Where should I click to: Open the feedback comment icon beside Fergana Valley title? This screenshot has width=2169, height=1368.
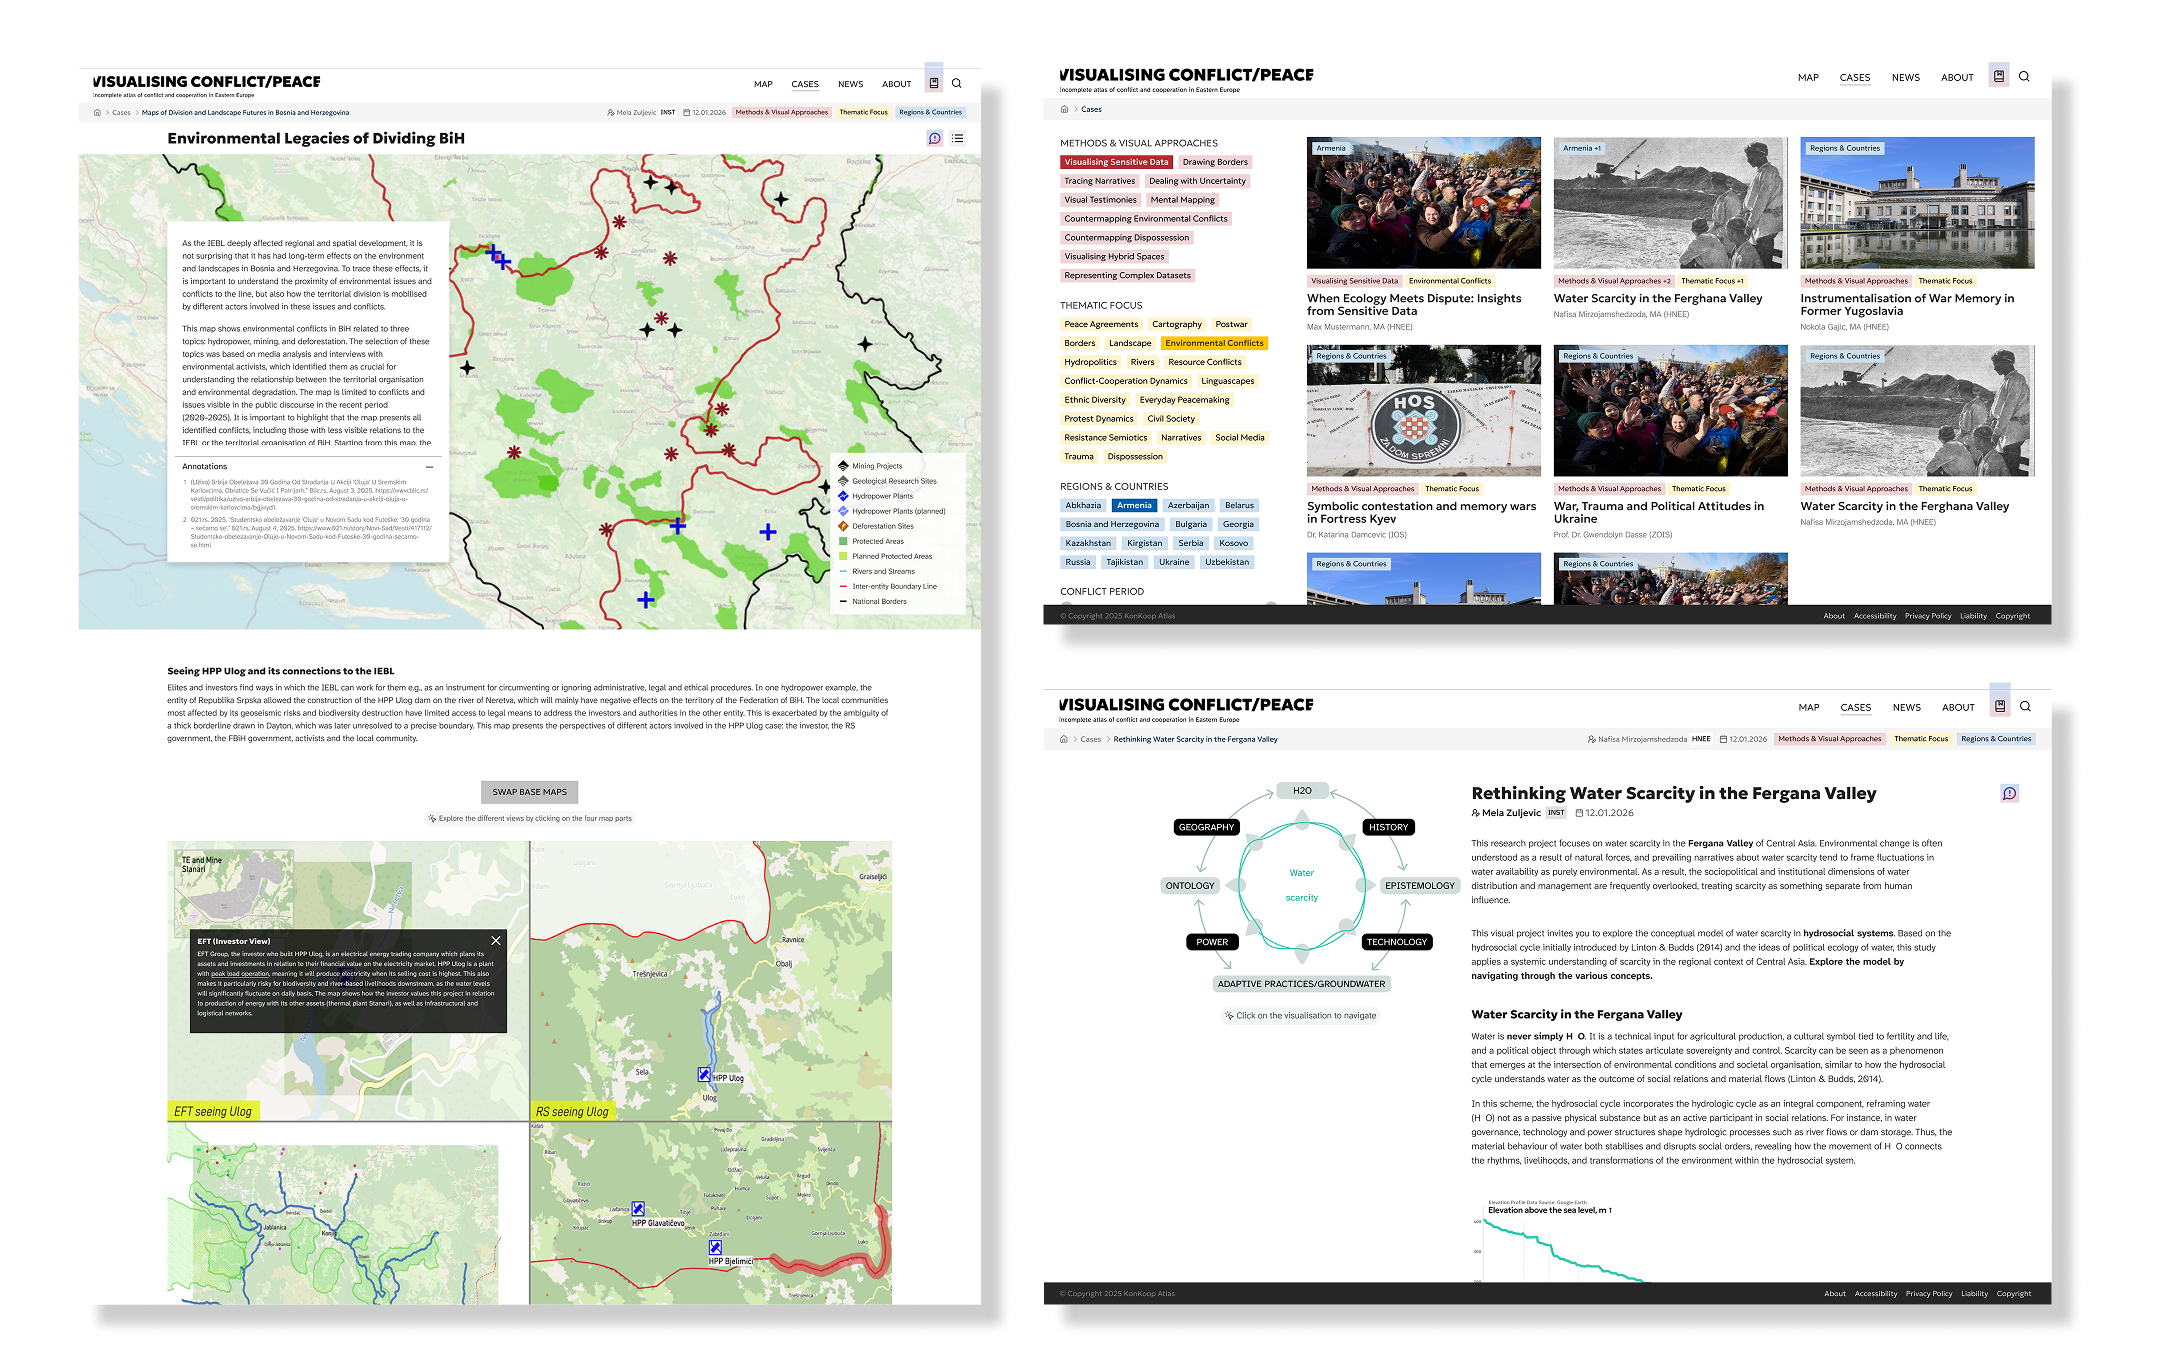coord(2009,793)
